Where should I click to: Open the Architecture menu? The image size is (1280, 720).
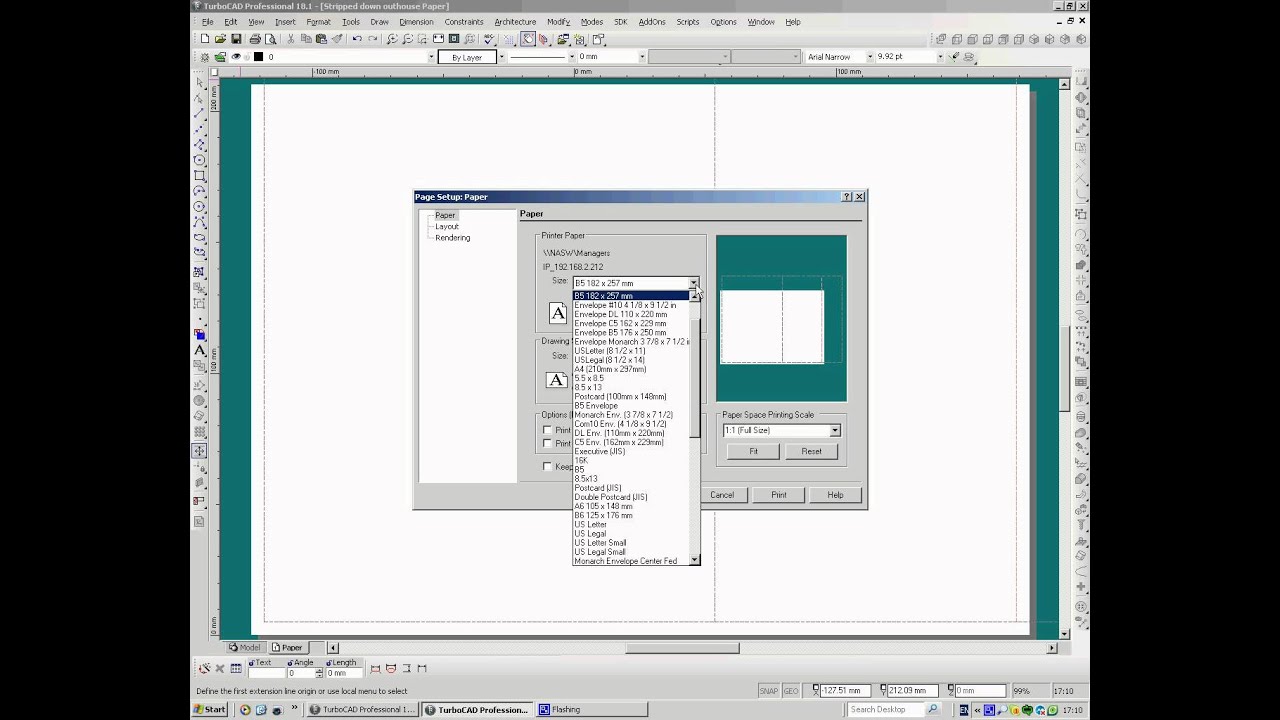point(515,21)
